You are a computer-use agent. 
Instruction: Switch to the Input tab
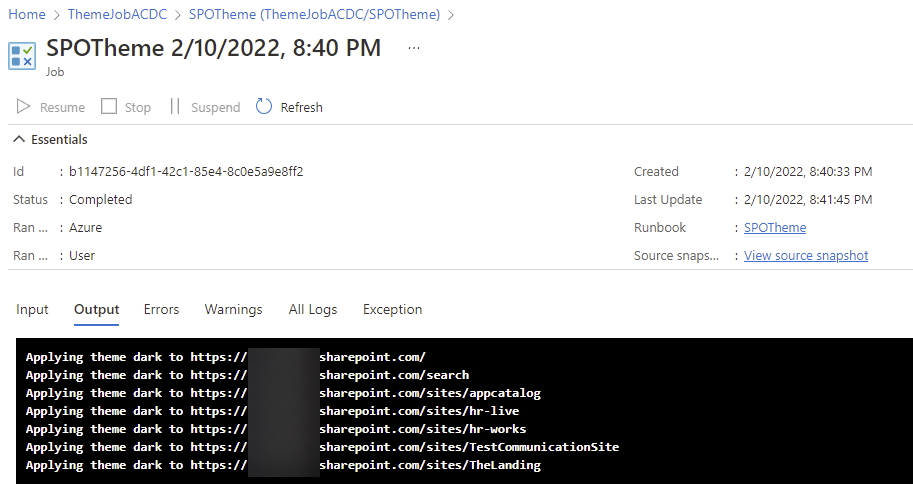32,309
